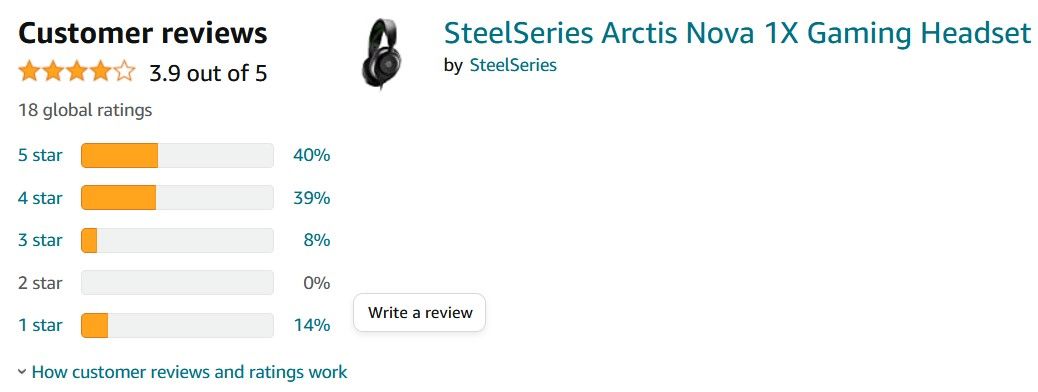This screenshot has height=392, width=1038.
Task: Click the five-star rating icon row
Action: point(77,71)
